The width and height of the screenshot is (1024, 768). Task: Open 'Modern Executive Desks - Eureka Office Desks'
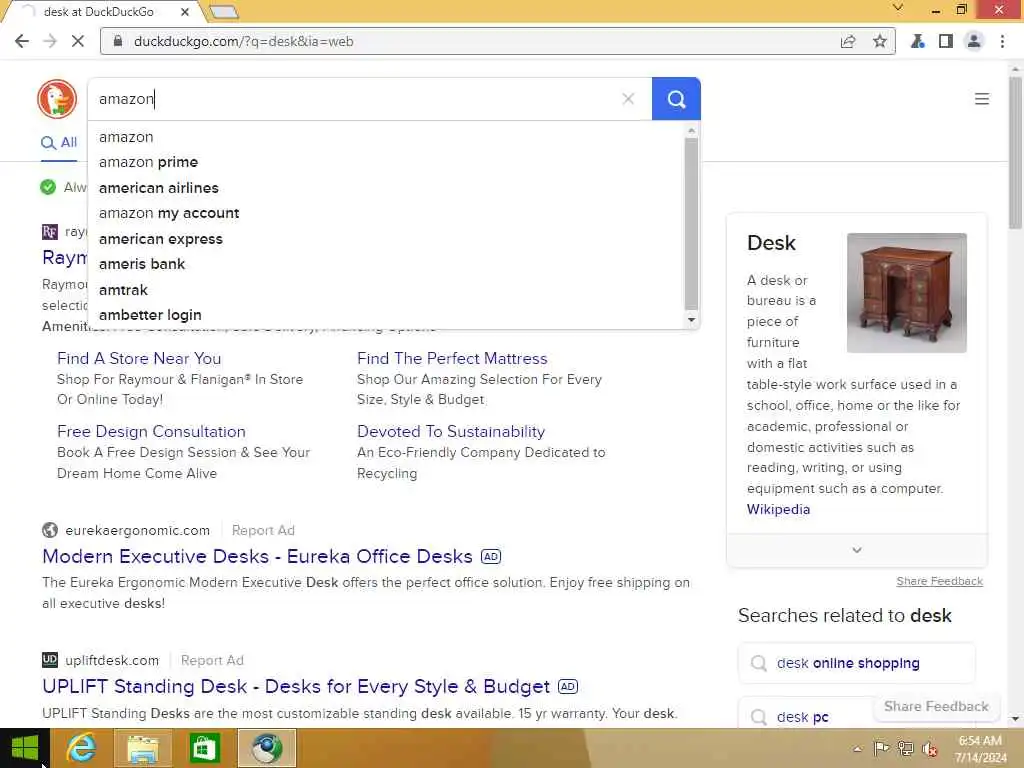coord(257,556)
